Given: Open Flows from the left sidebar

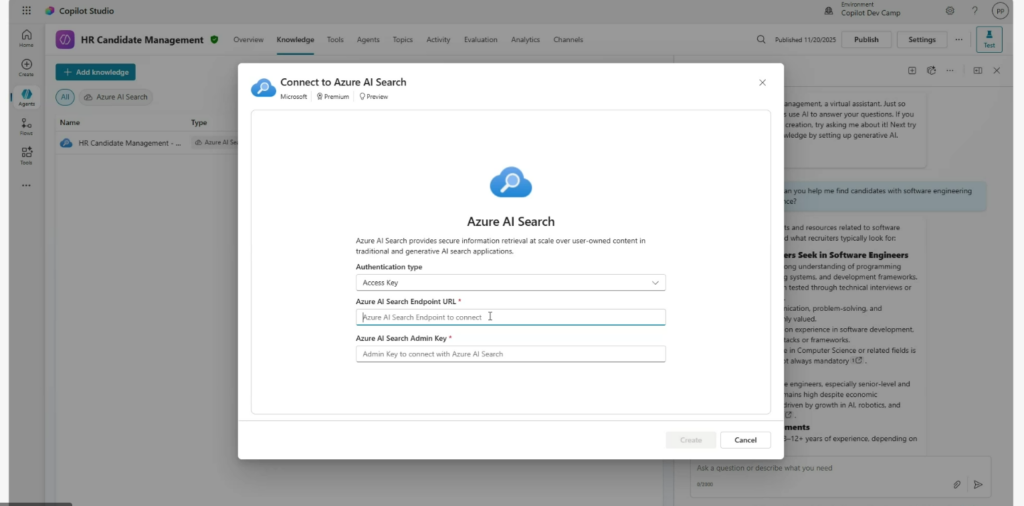Looking at the screenshot, I should (26, 126).
